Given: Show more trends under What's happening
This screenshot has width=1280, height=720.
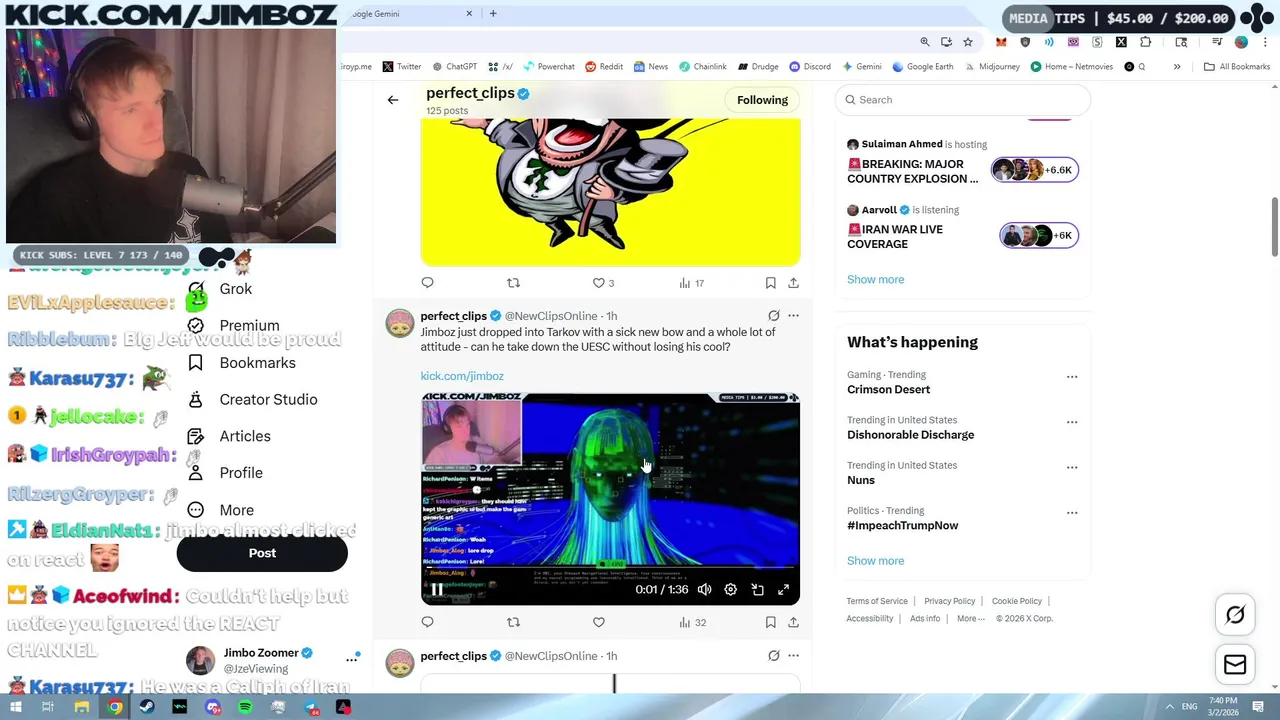Looking at the screenshot, I should 875,561.
